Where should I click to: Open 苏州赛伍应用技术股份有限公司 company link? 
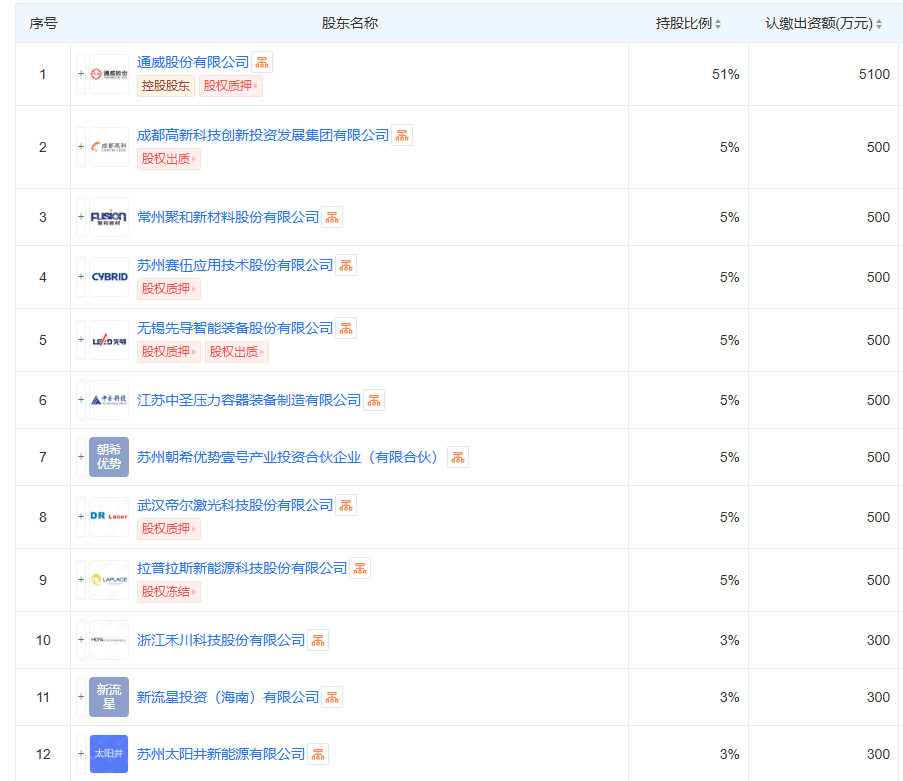point(235,265)
